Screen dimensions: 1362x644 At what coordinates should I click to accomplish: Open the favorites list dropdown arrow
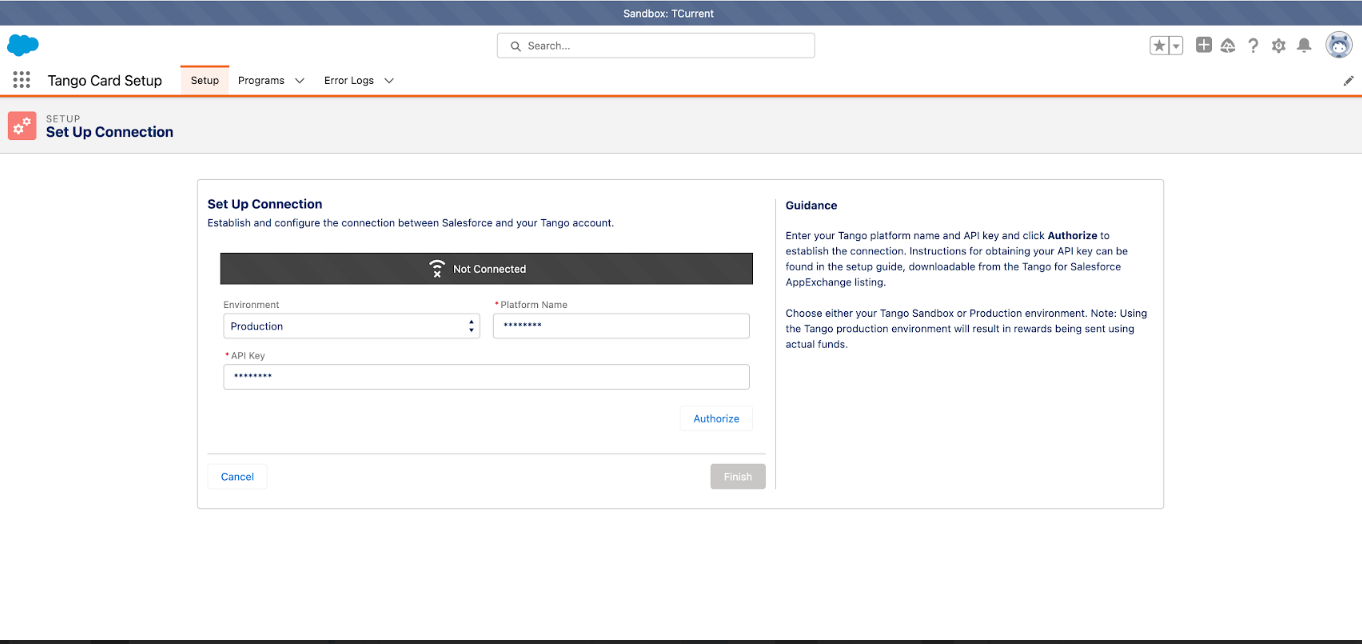click(1175, 45)
